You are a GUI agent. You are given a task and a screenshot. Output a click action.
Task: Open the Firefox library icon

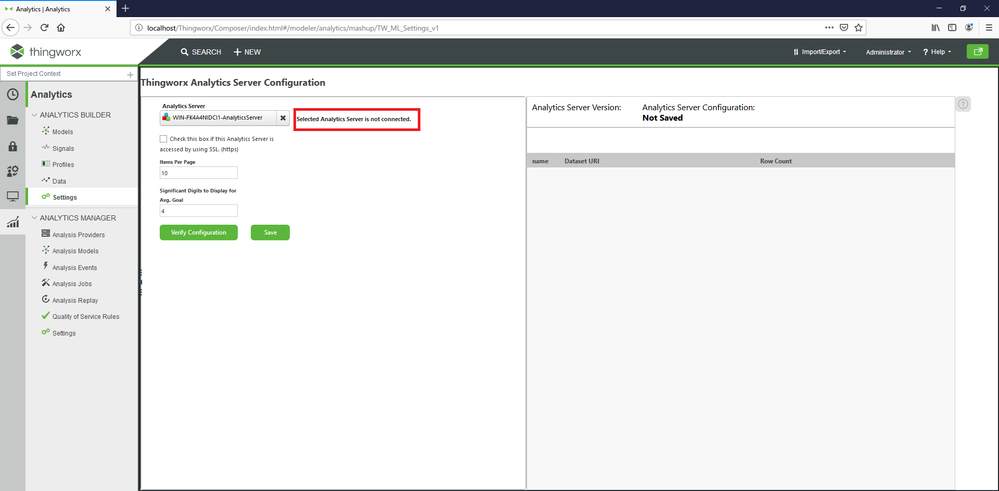pos(936,28)
